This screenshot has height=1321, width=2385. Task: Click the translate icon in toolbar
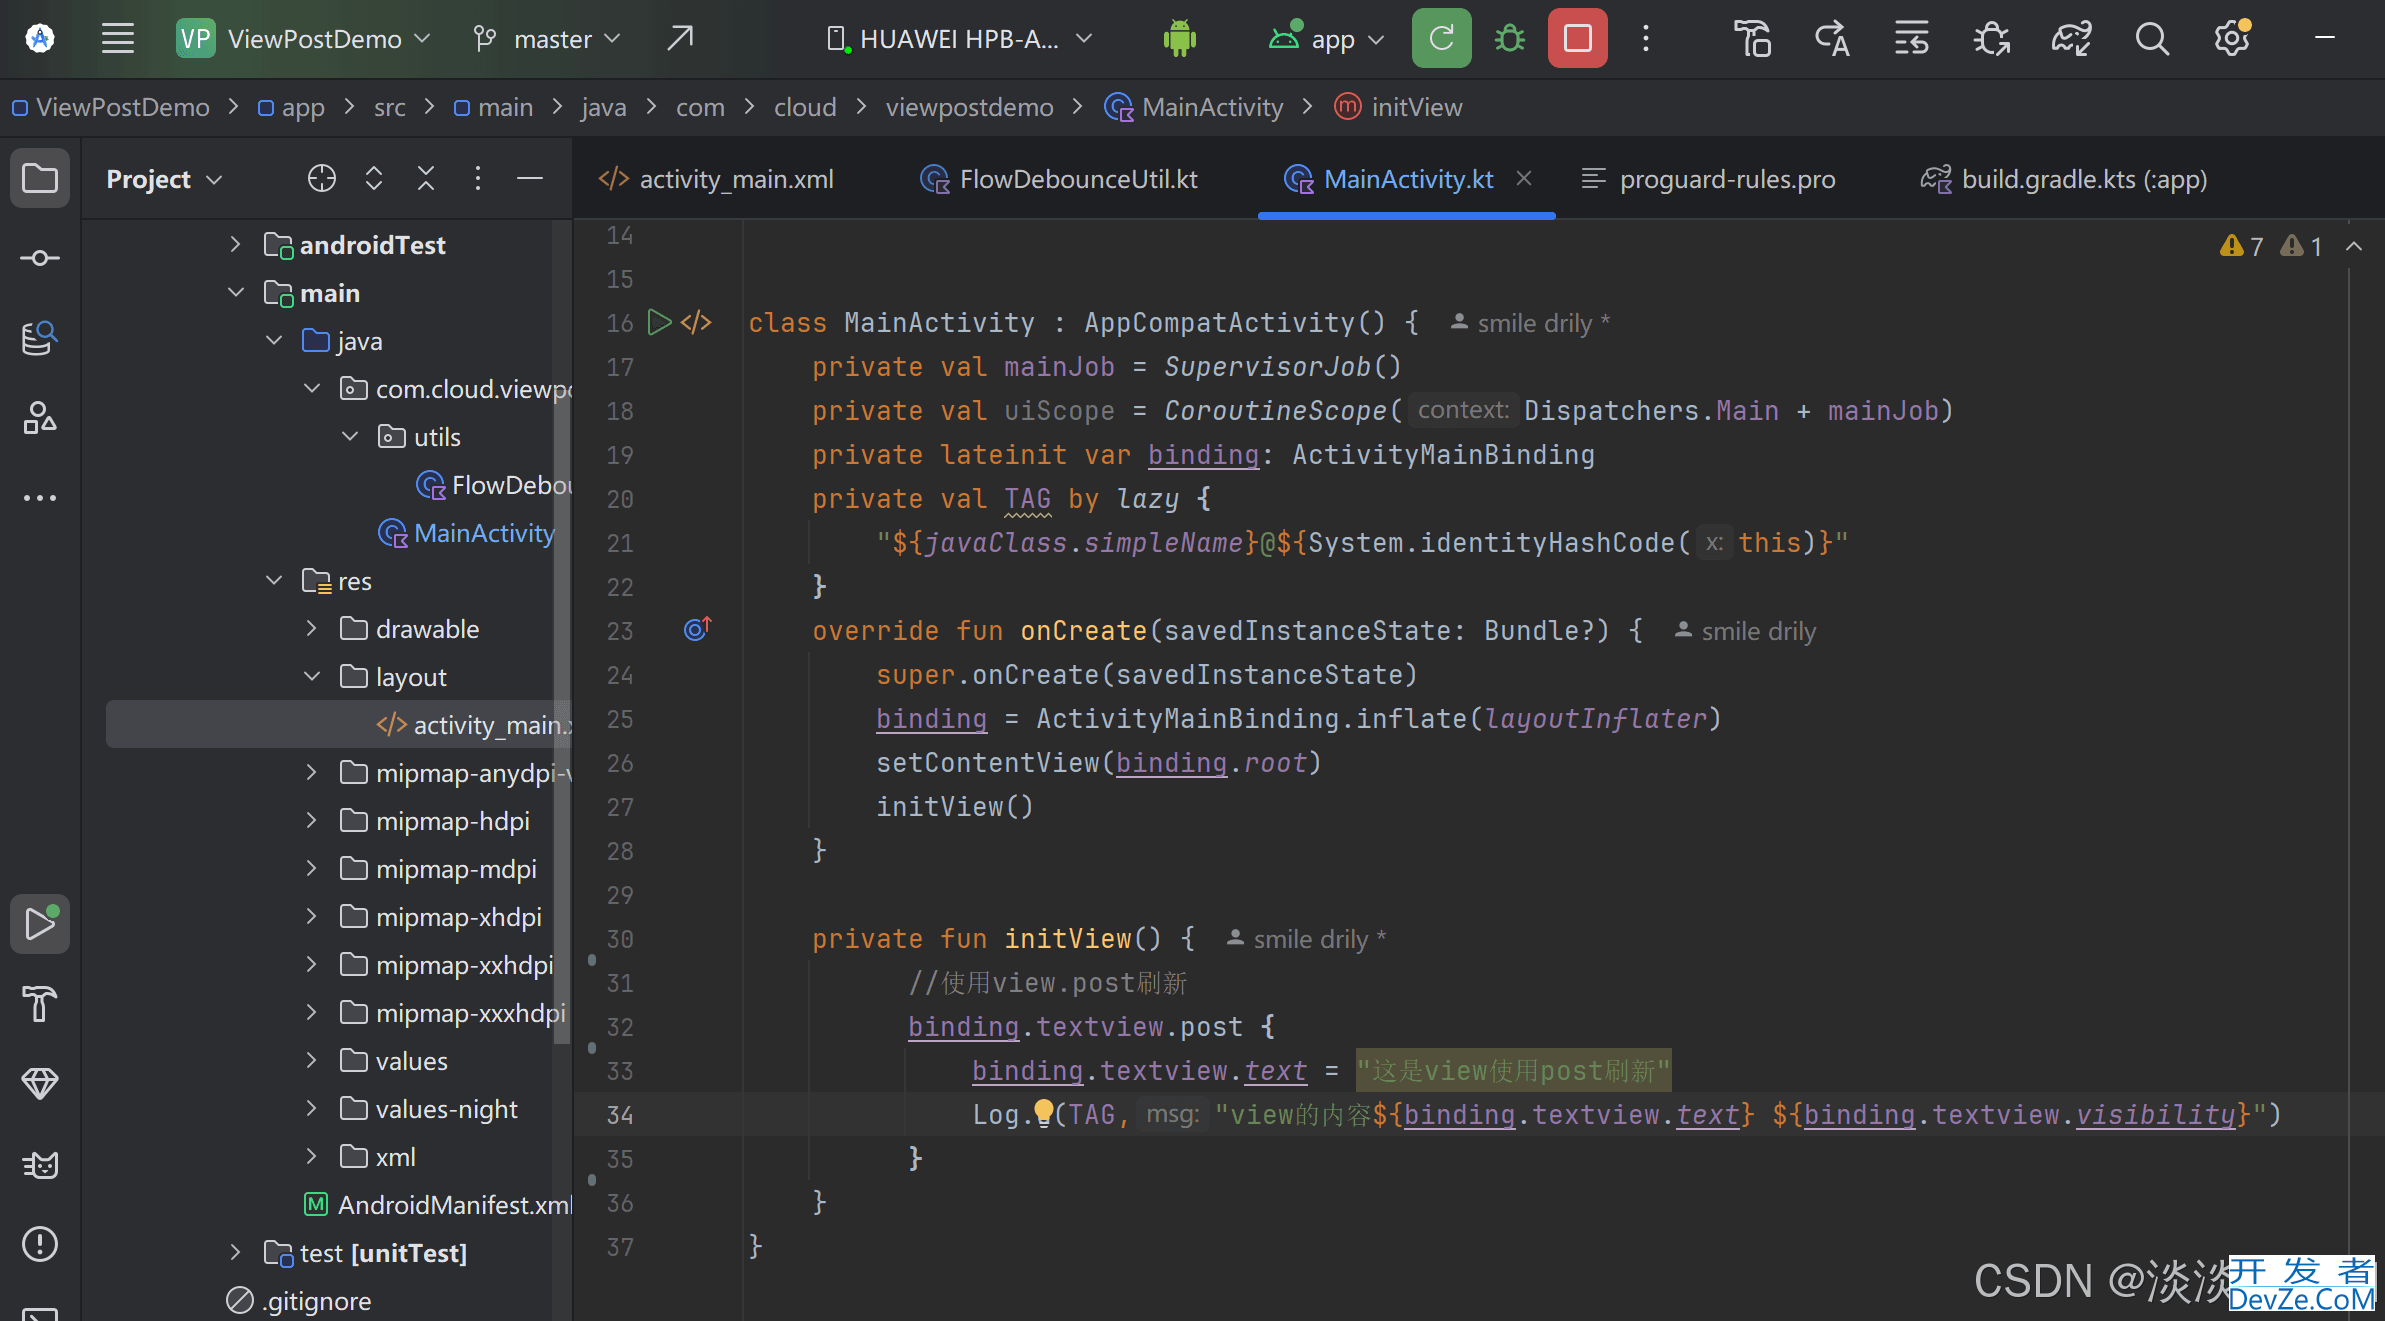click(1831, 39)
